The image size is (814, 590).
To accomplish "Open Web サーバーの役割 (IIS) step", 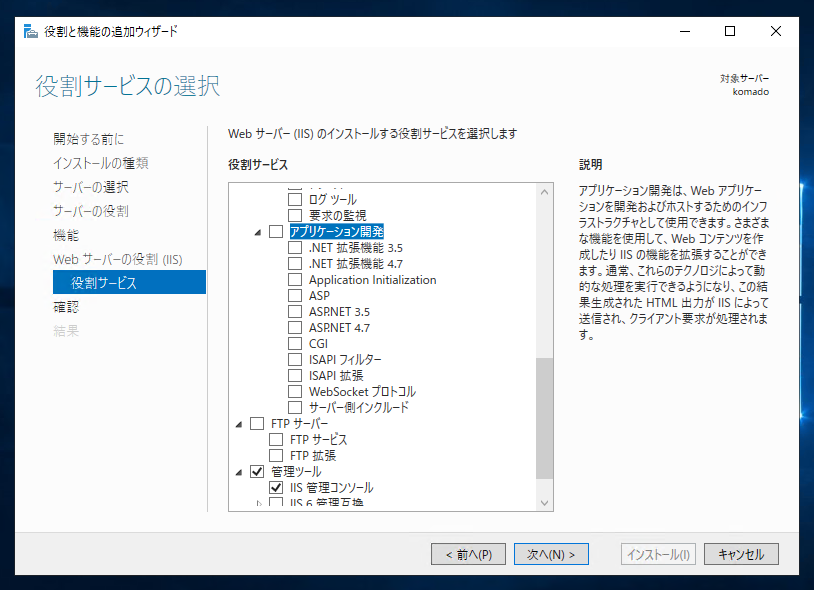I will [118, 259].
